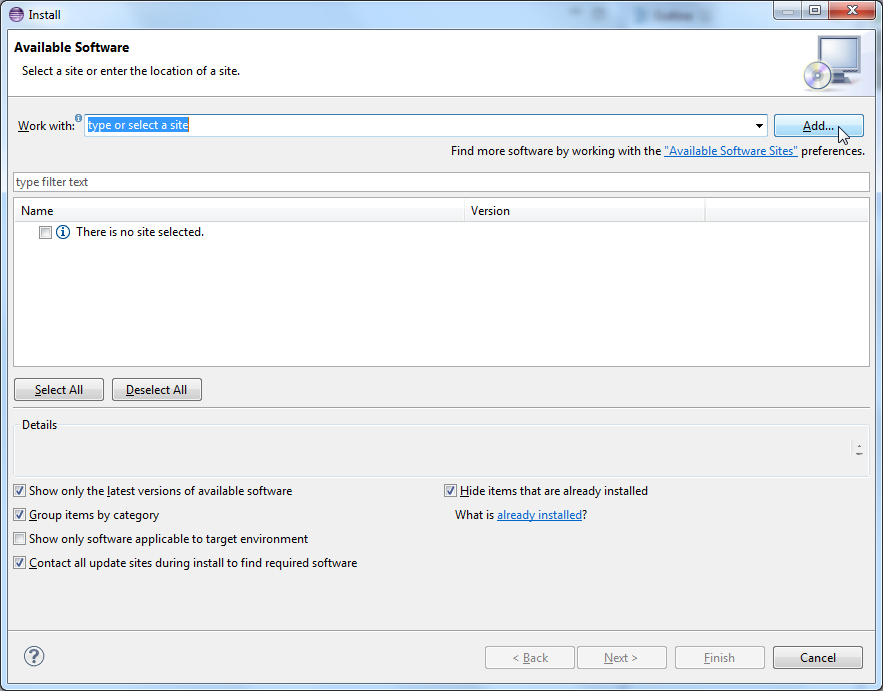Toggle the 'There is no site selected' checkbox

[x=45, y=232]
